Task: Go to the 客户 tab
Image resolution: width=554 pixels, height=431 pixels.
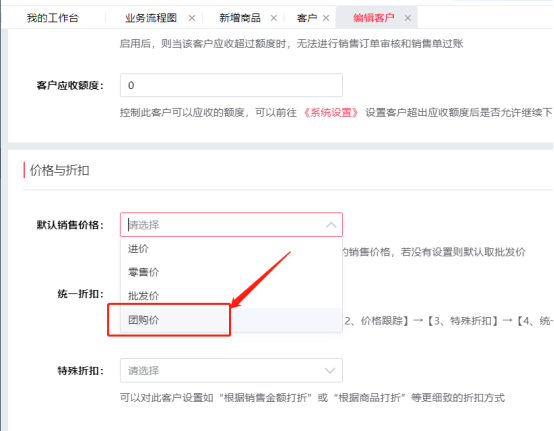Action: coord(307,18)
